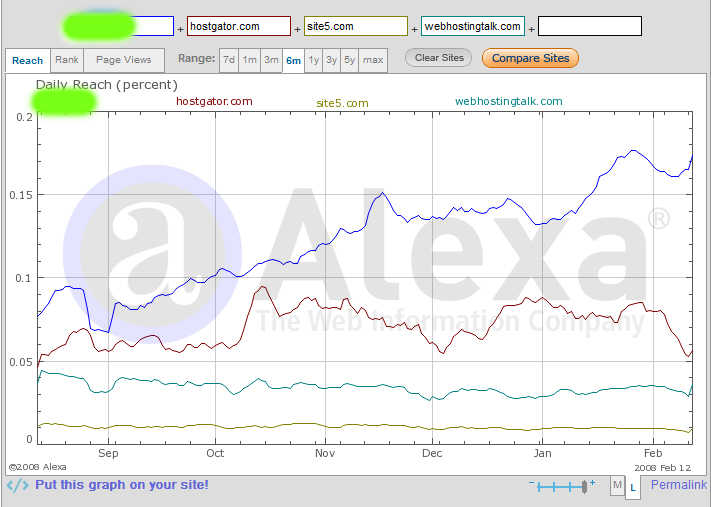Focus the first blurred site field
This screenshot has height=507, width=711.
122,26
